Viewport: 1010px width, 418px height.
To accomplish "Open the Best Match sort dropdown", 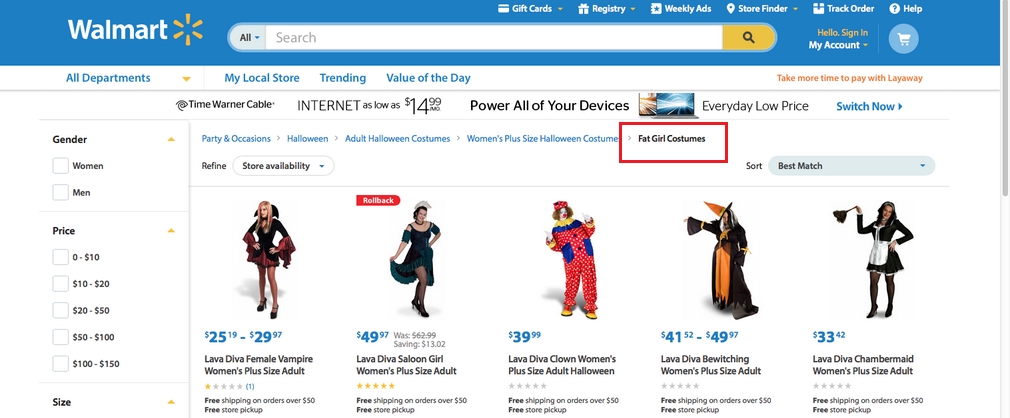I will (x=852, y=166).
